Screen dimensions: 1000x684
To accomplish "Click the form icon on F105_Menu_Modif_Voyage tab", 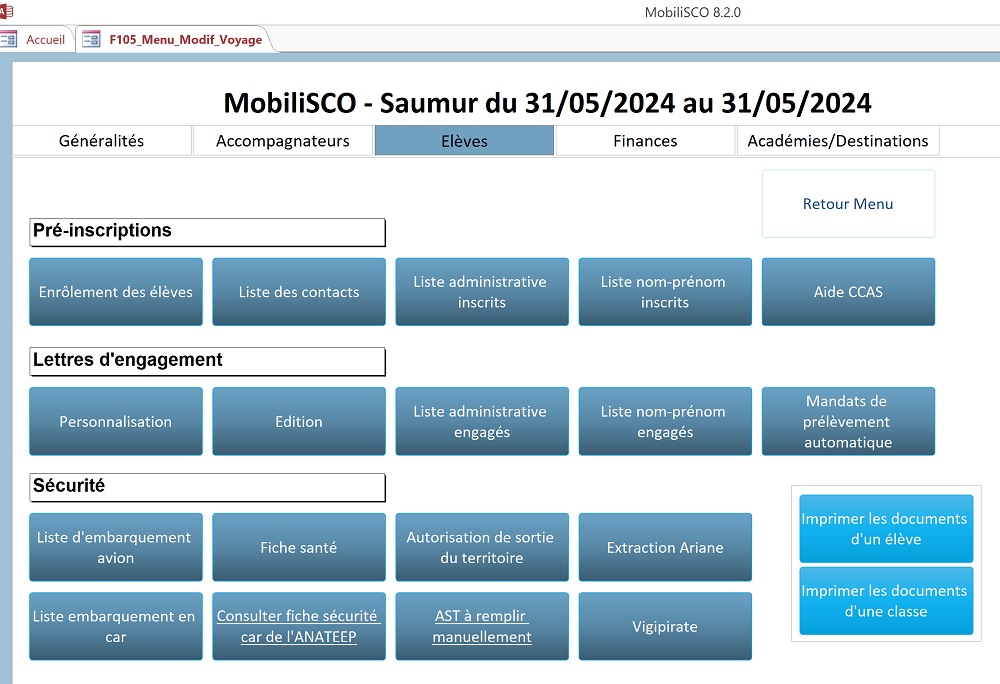I will [x=91, y=40].
